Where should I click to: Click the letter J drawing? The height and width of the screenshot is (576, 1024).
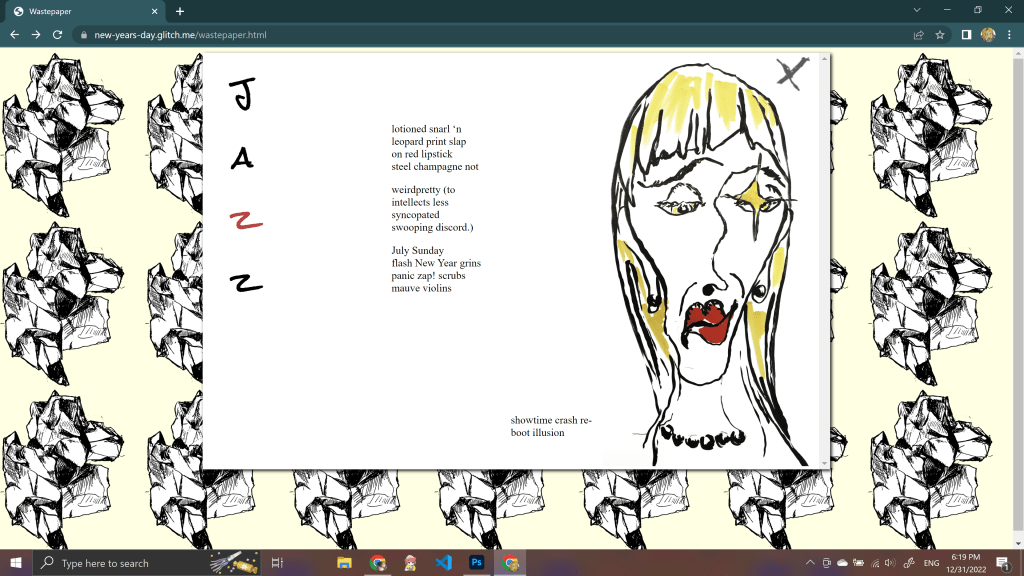(242, 94)
